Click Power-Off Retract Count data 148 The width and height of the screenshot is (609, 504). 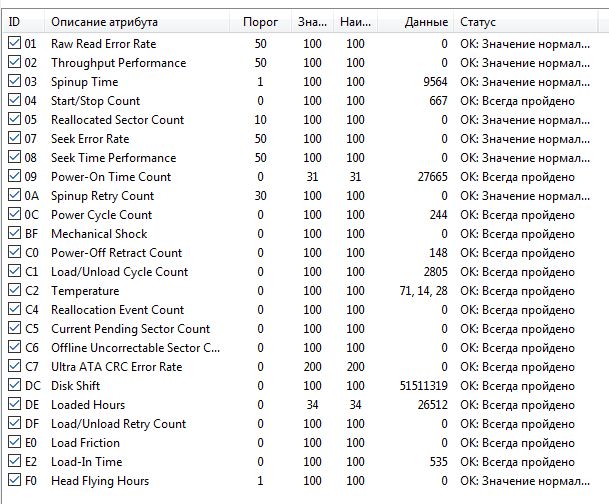438,253
